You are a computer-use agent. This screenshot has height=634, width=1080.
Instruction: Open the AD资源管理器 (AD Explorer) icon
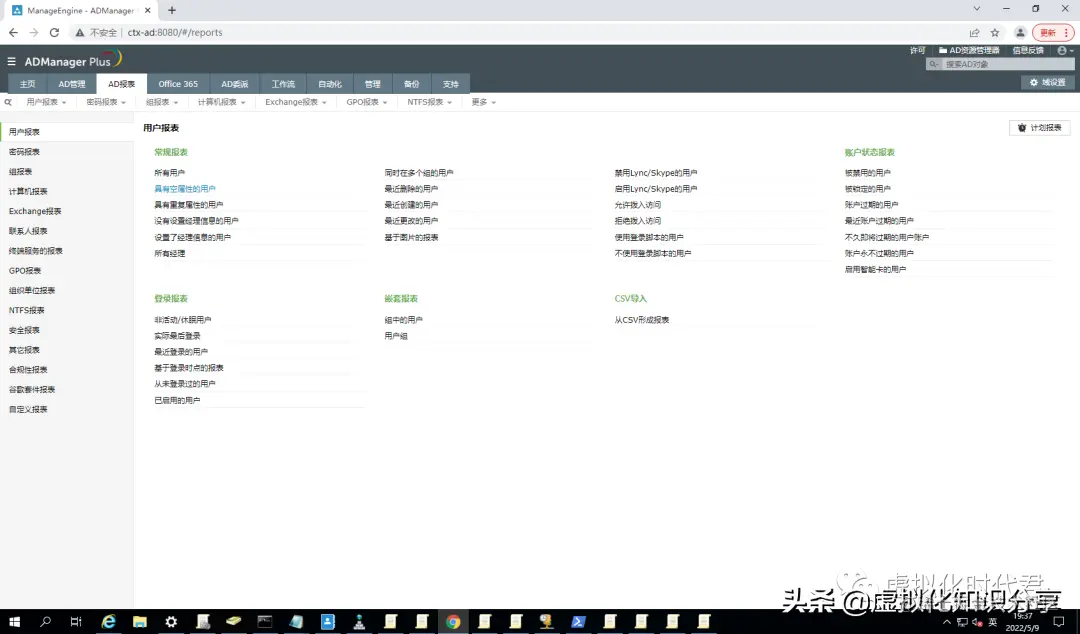(x=941, y=49)
